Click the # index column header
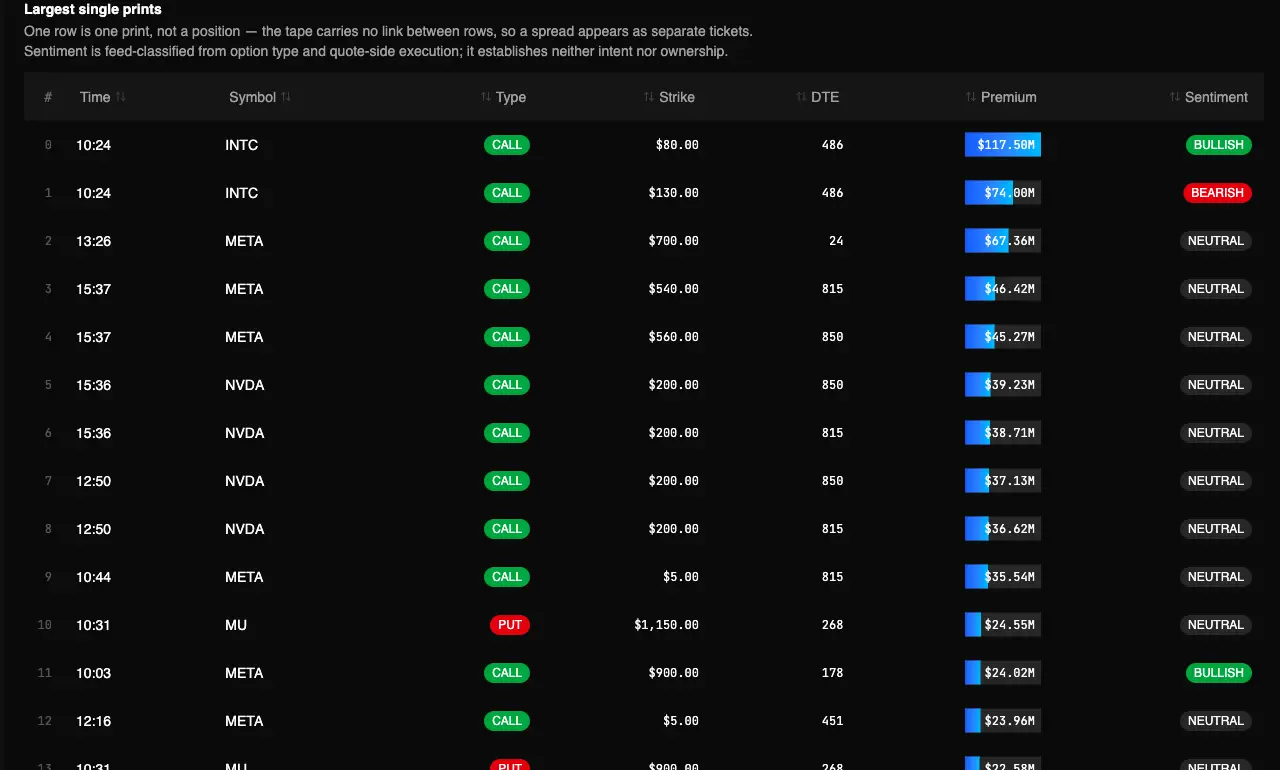Image resolution: width=1280 pixels, height=770 pixels. [x=48, y=97]
